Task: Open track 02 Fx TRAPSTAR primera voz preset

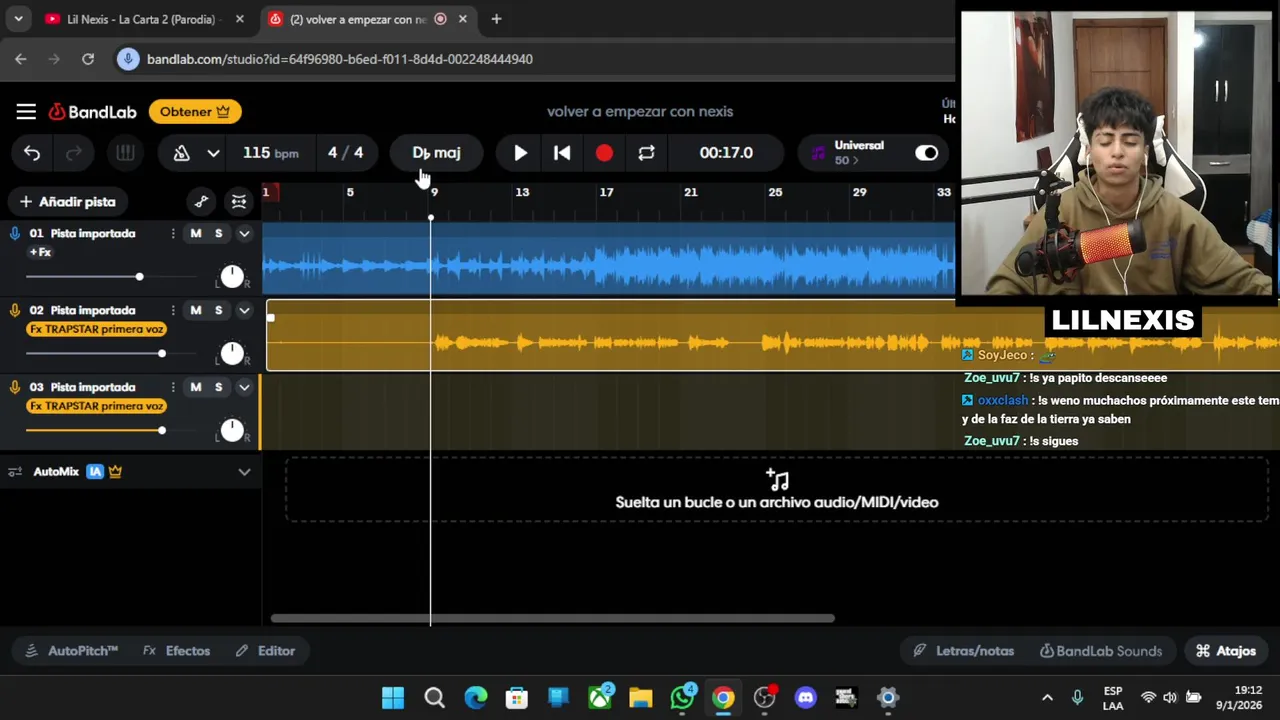Action: tap(97, 330)
